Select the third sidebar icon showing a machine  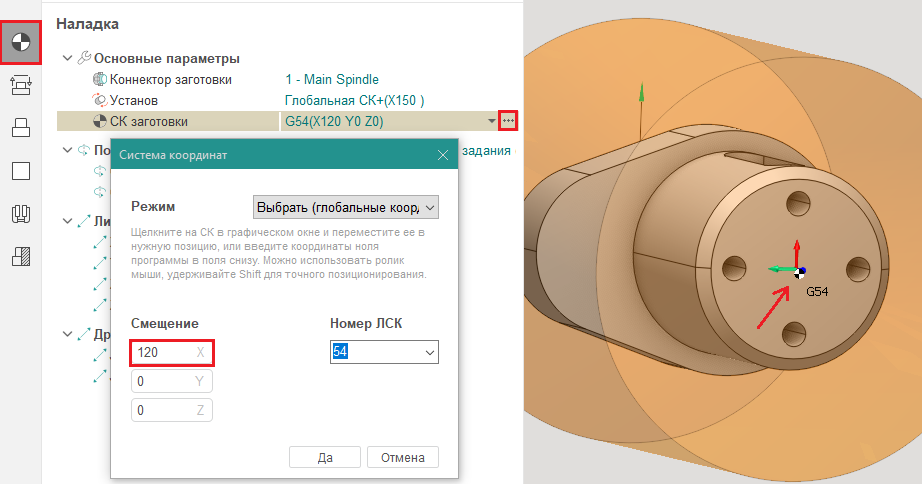point(21,127)
